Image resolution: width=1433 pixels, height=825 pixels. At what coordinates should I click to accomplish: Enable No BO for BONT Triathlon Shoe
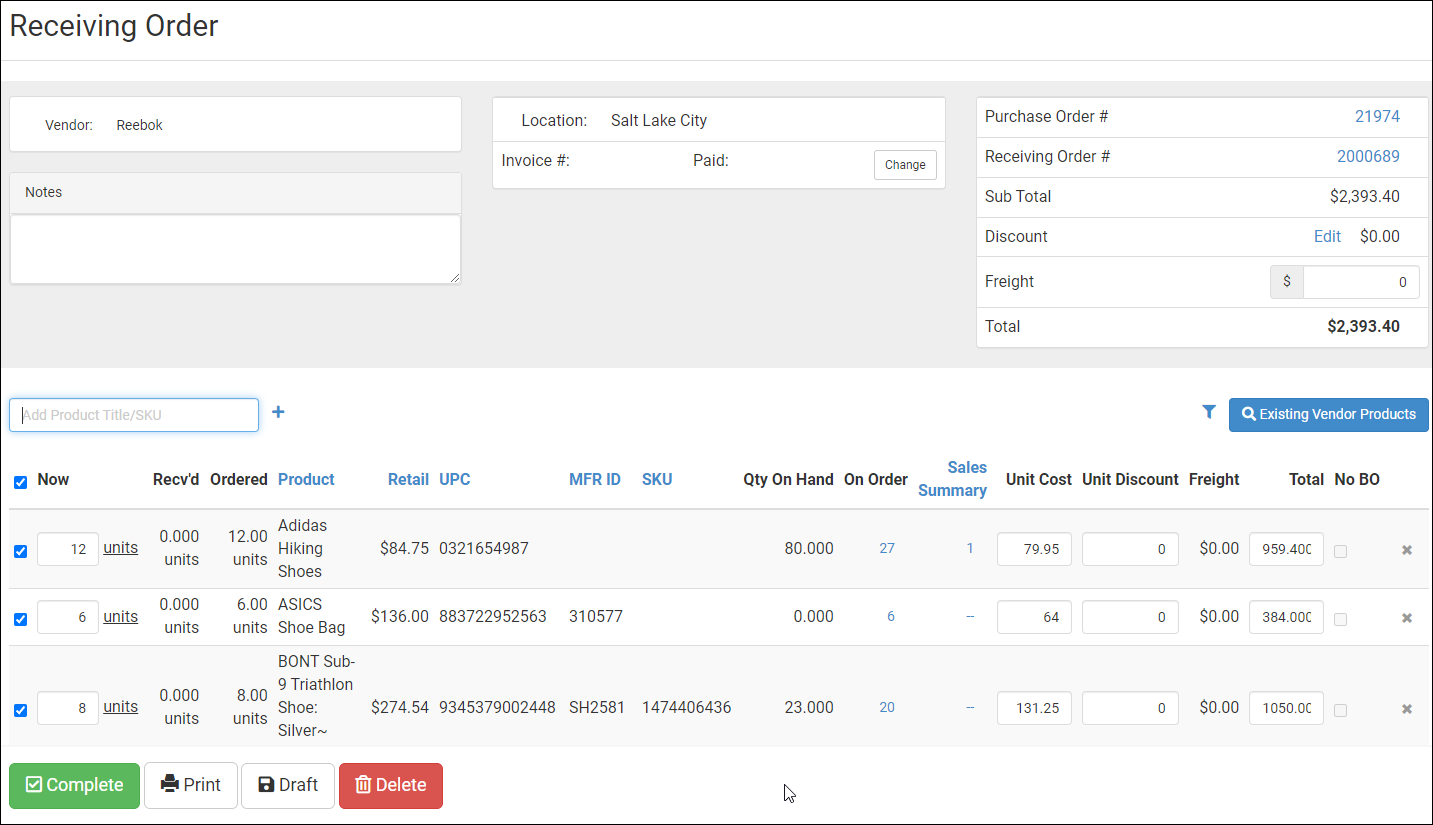point(1340,710)
